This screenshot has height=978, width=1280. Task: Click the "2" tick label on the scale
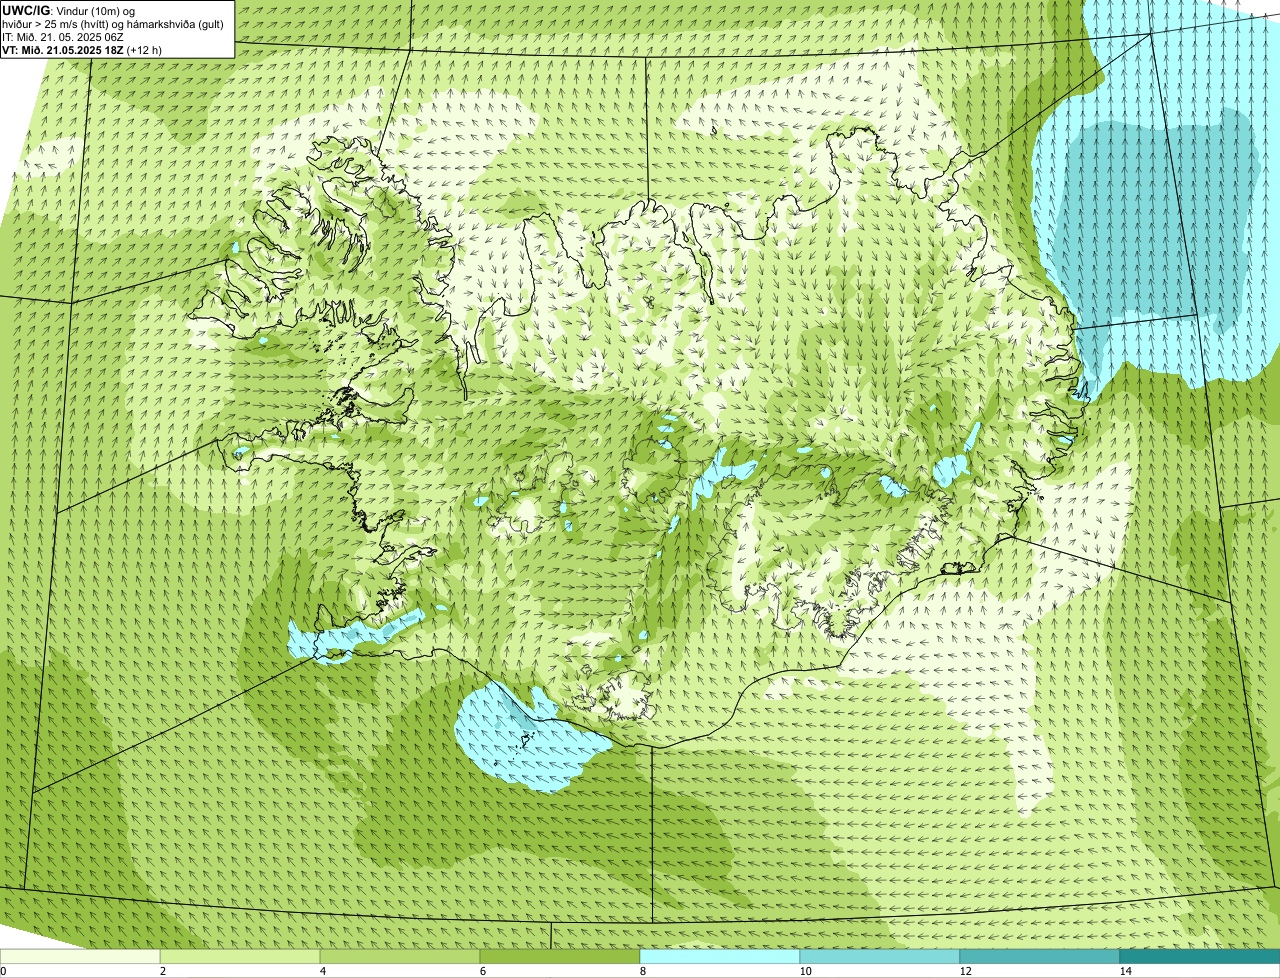[163, 971]
